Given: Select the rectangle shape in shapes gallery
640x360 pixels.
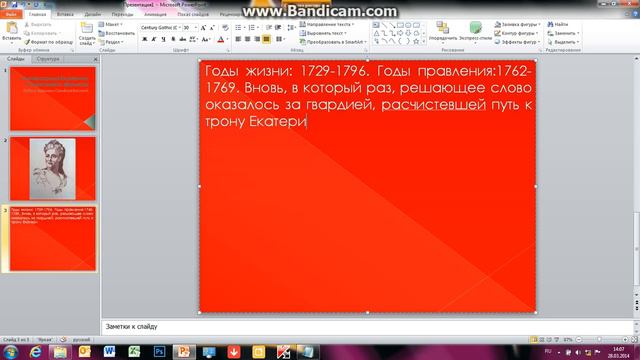Looking at the screenshot, I should click(400, 25).
